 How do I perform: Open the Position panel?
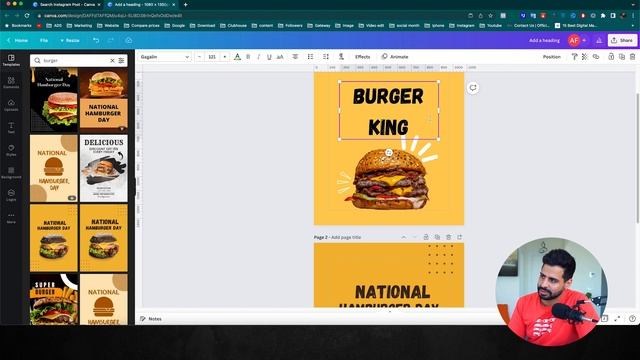tap(551, 57)
